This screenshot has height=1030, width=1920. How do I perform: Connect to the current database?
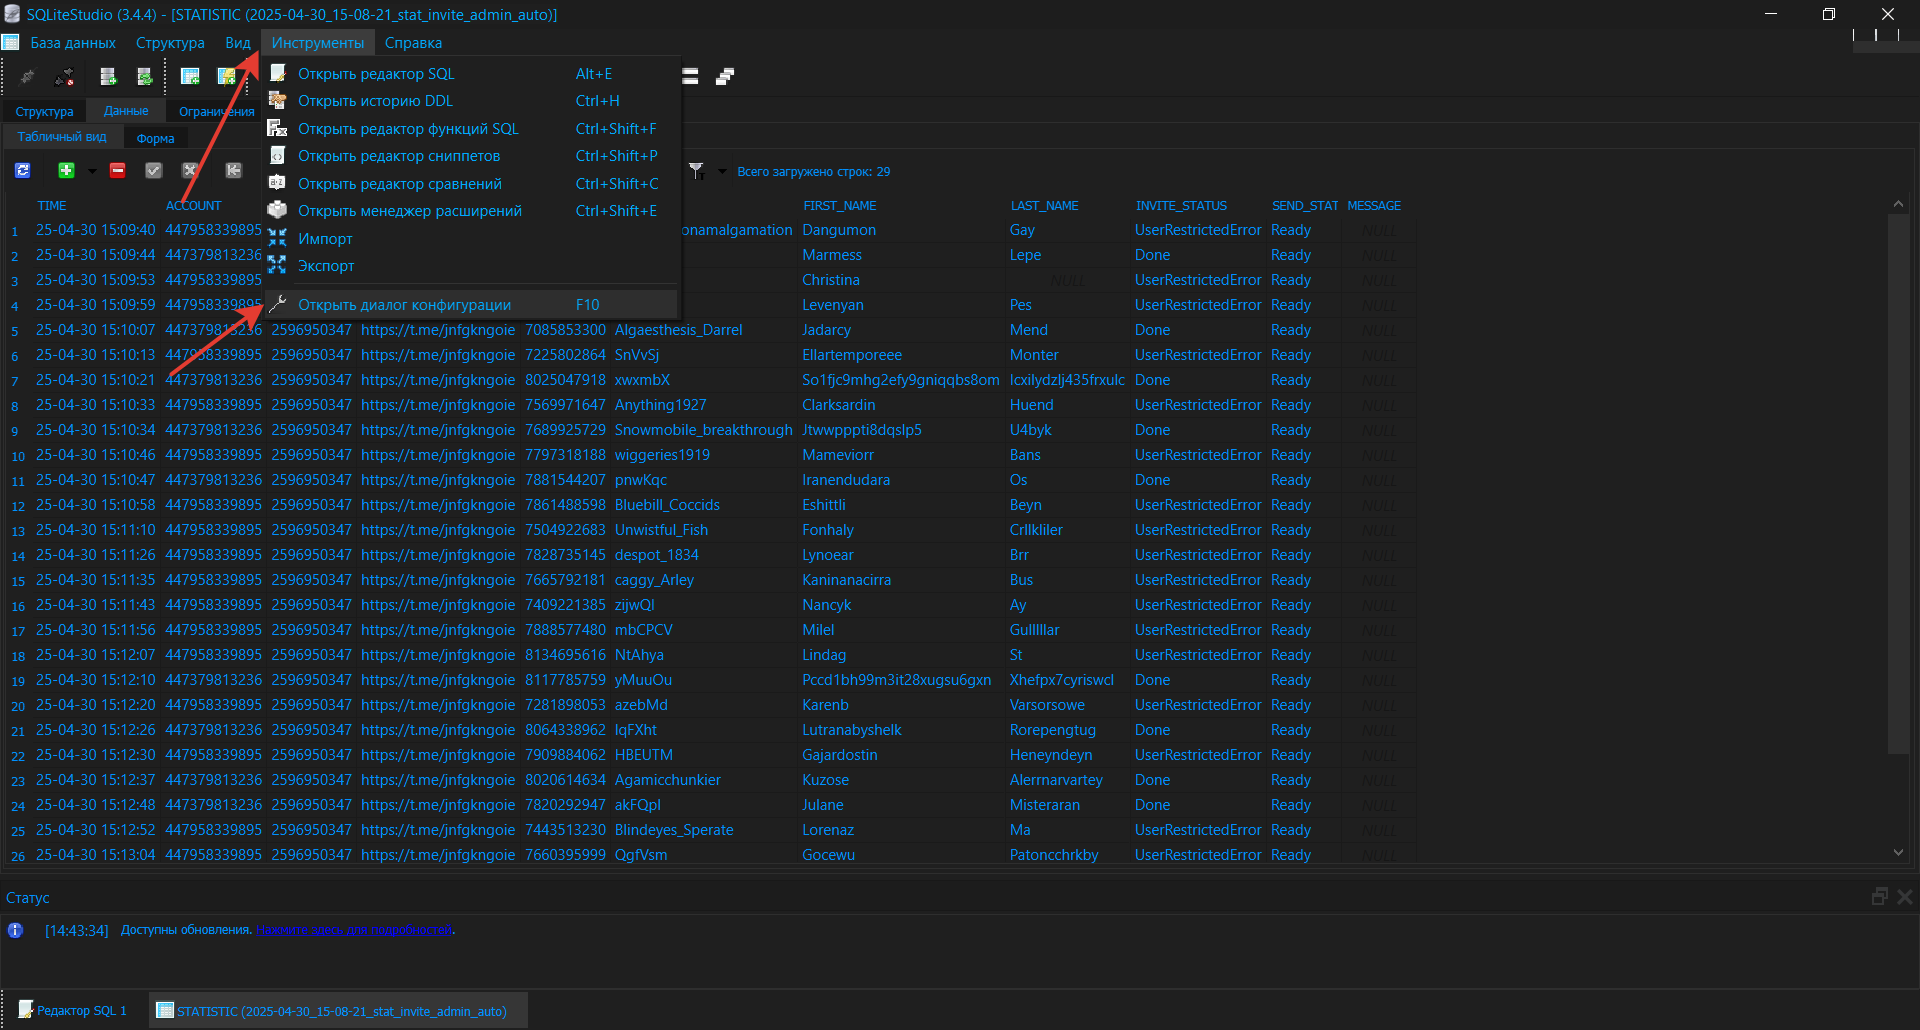(x=27, y=77)
